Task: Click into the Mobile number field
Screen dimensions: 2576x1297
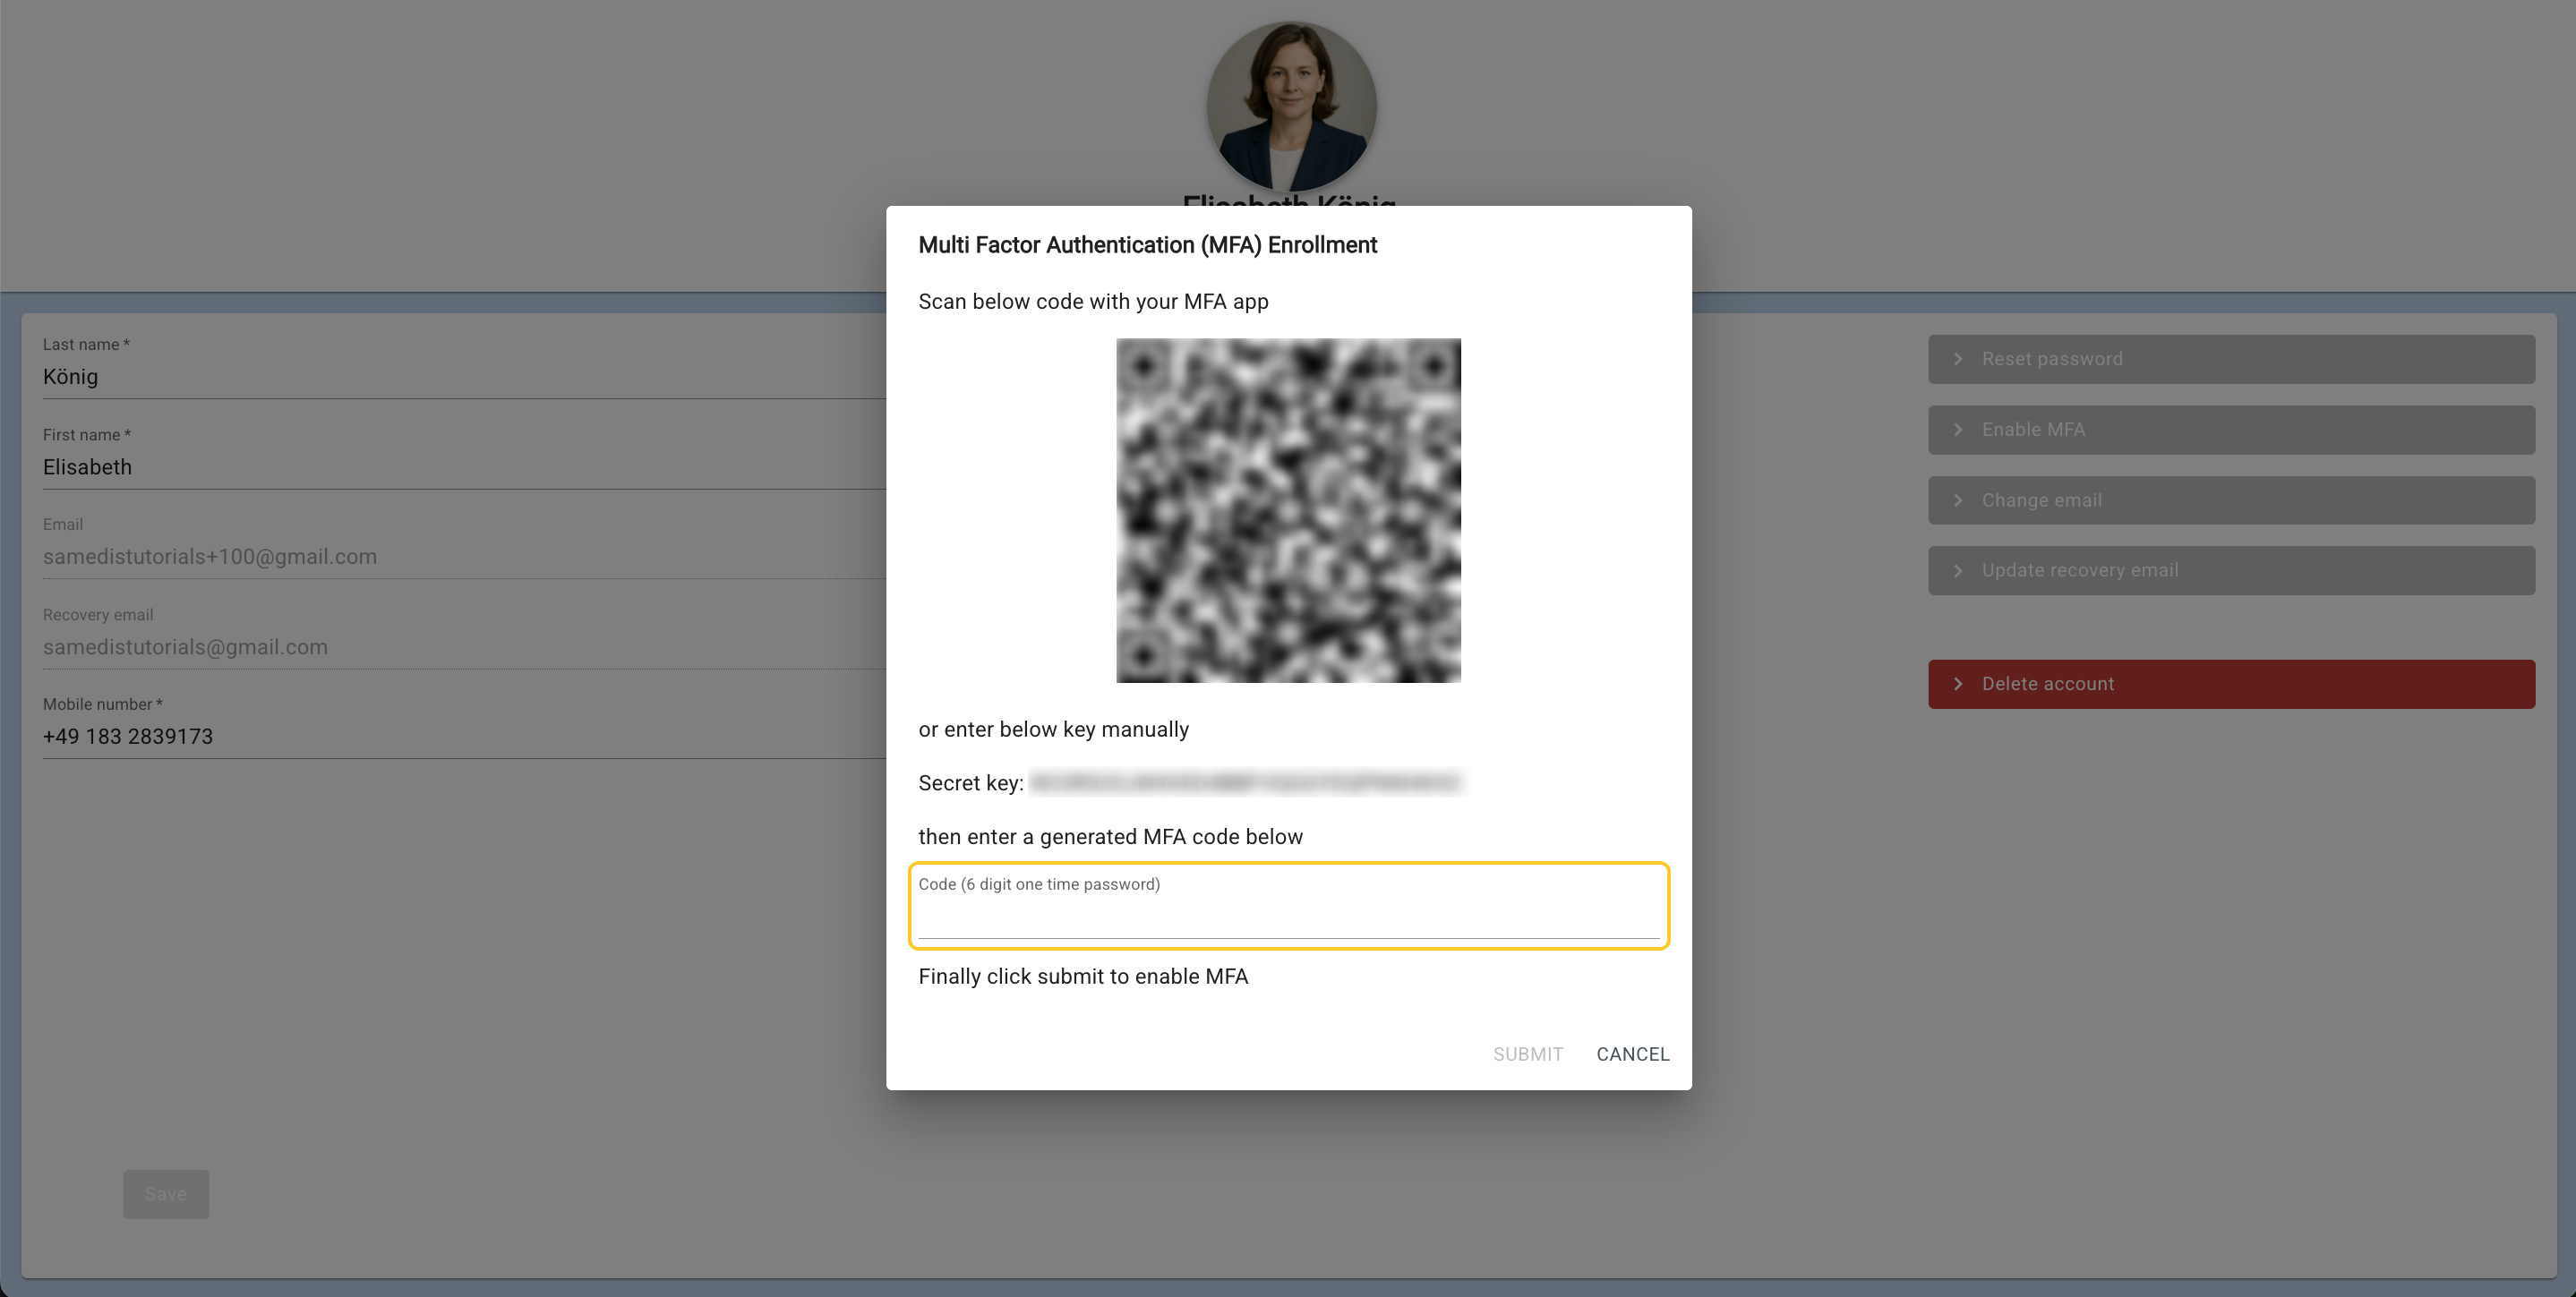Action: pyautogui.click(x=460, y=737)
